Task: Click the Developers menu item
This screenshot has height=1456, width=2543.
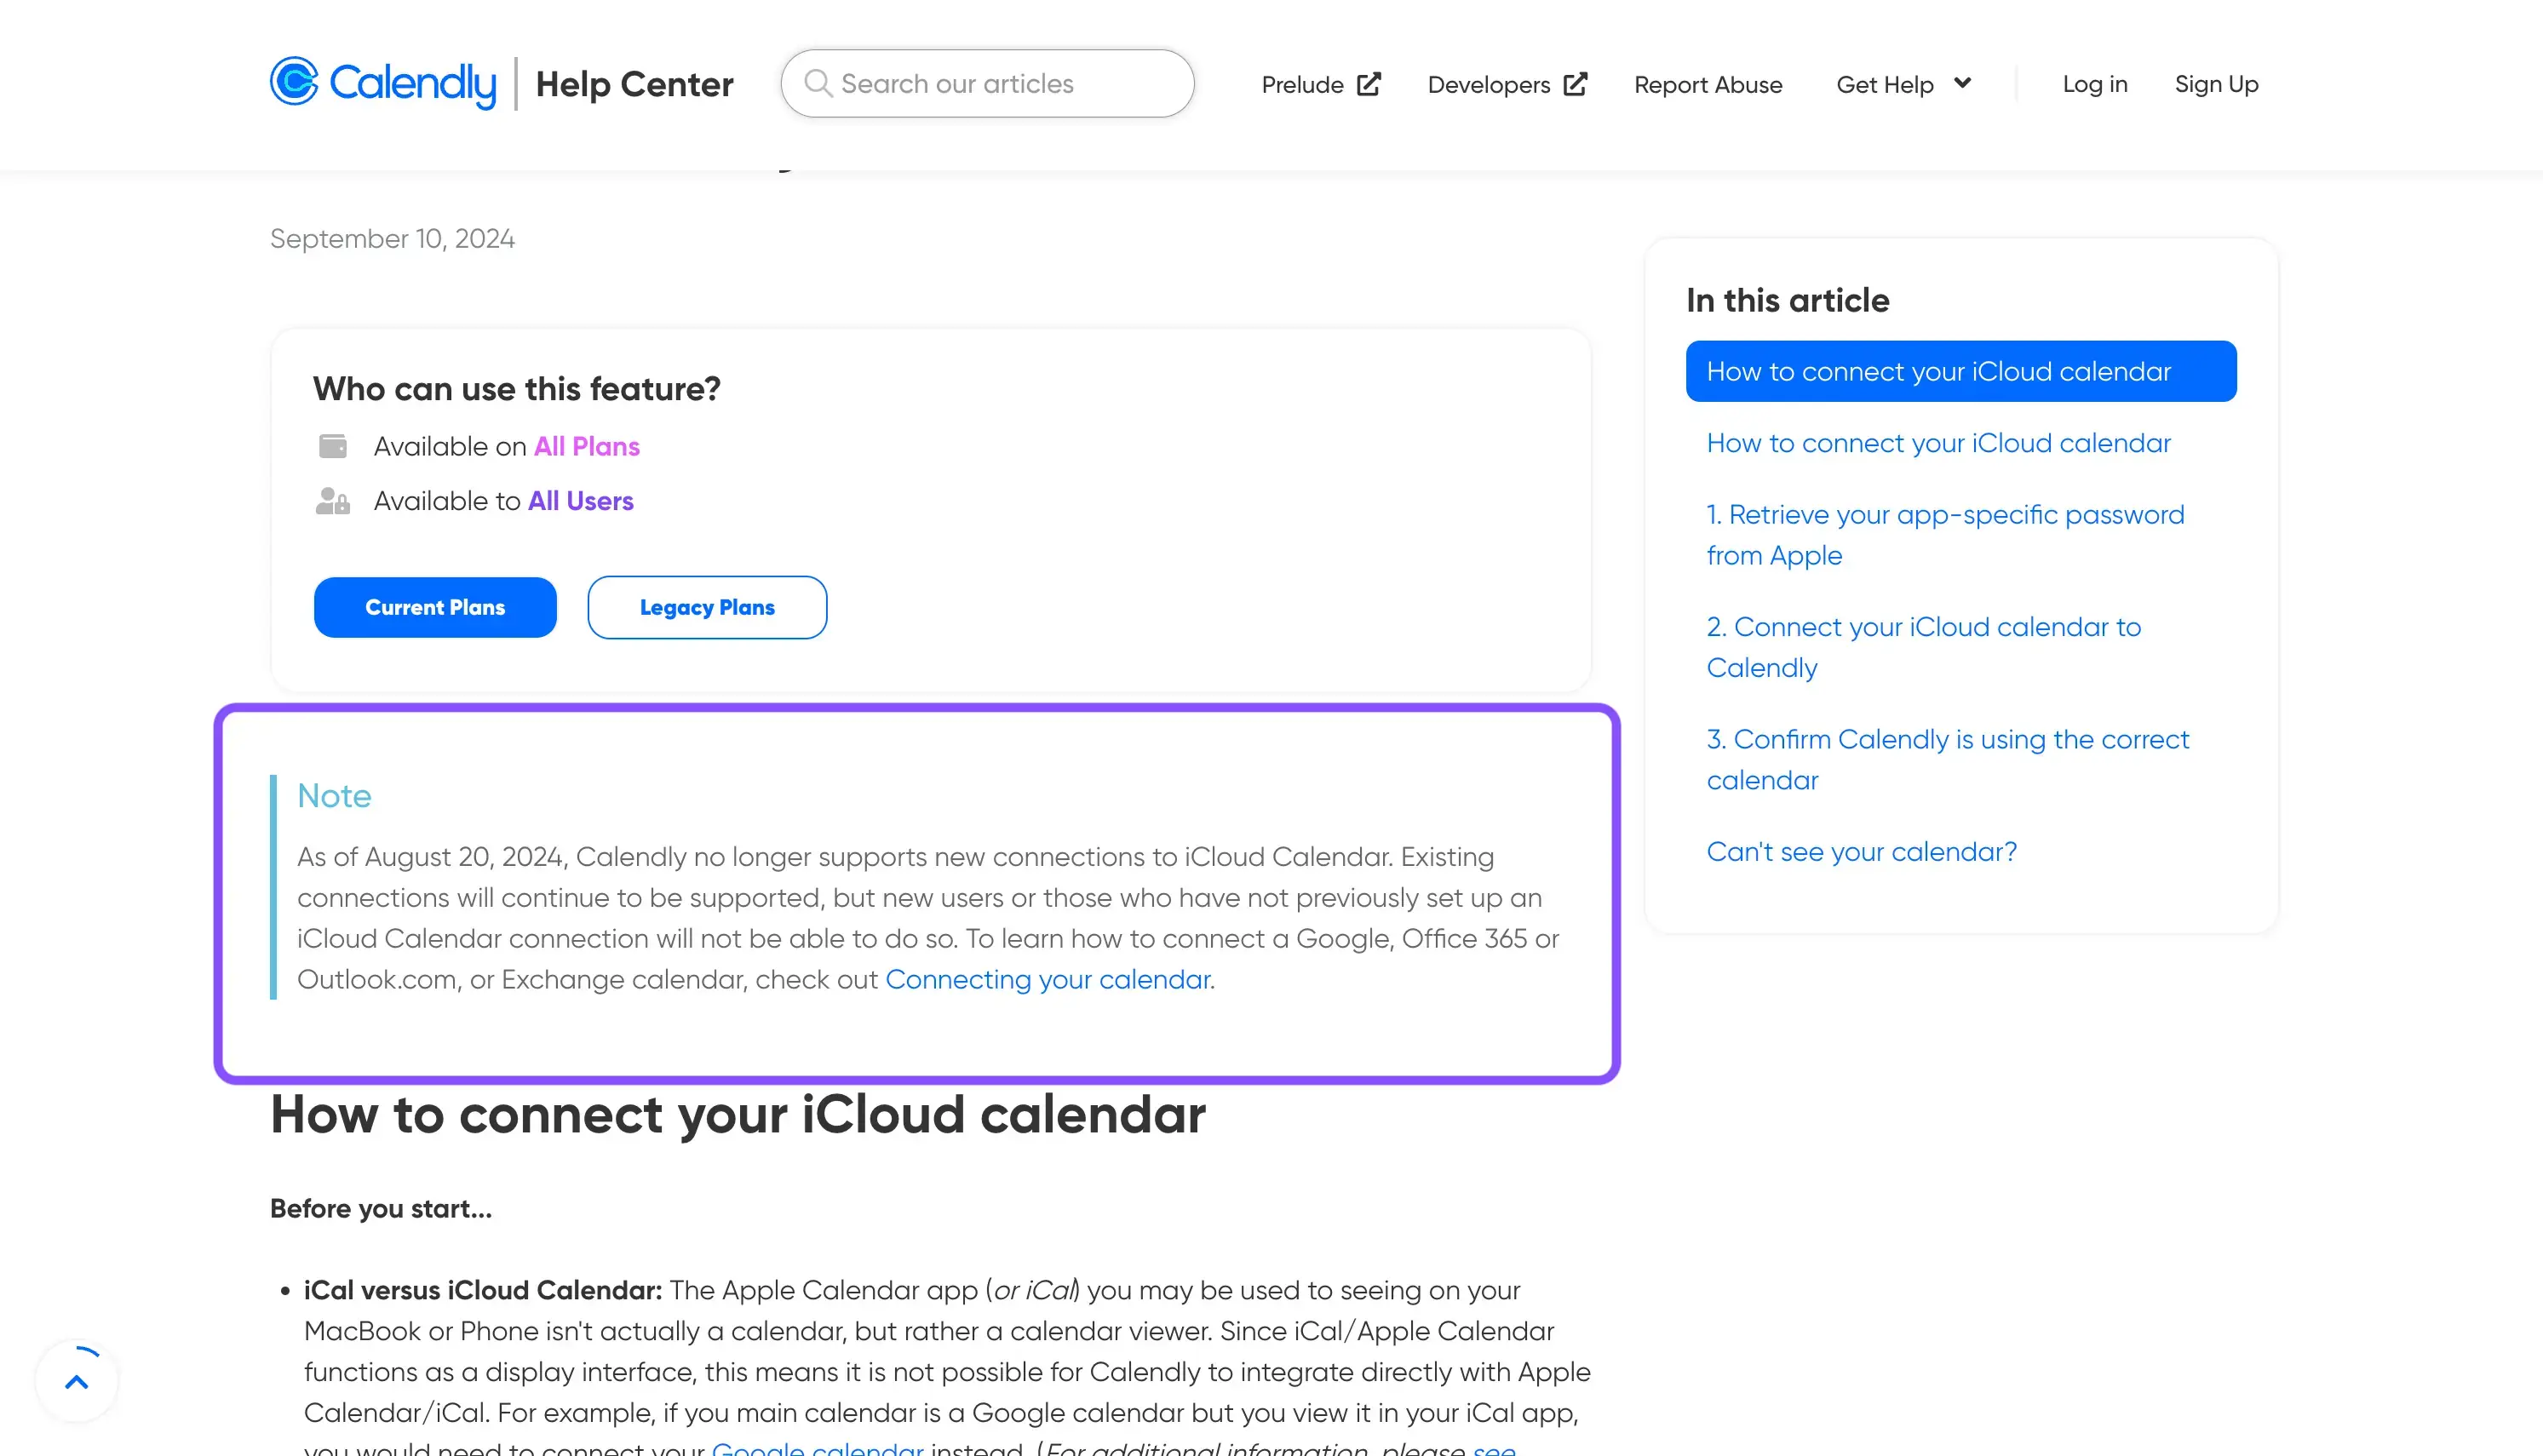Action: [1506, 83]
